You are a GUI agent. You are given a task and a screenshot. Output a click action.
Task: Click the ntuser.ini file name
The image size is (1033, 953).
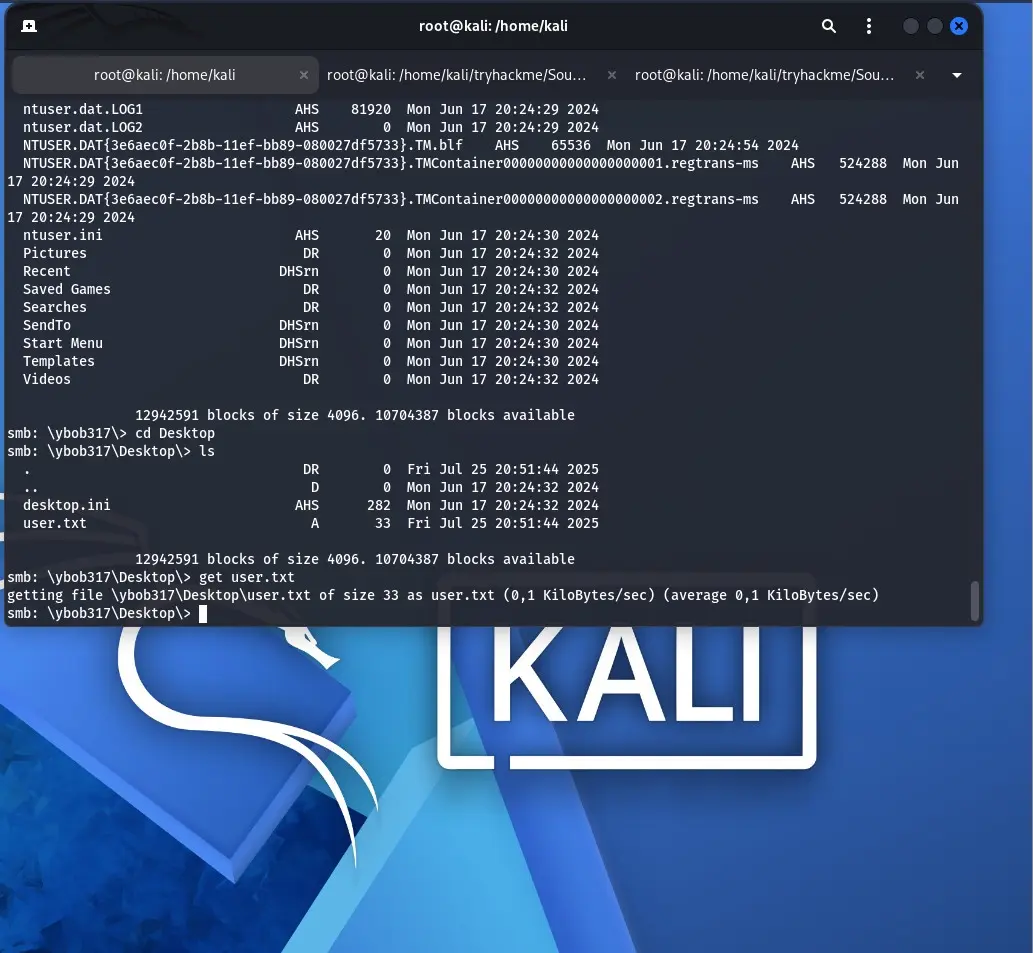tap(63, 235)
